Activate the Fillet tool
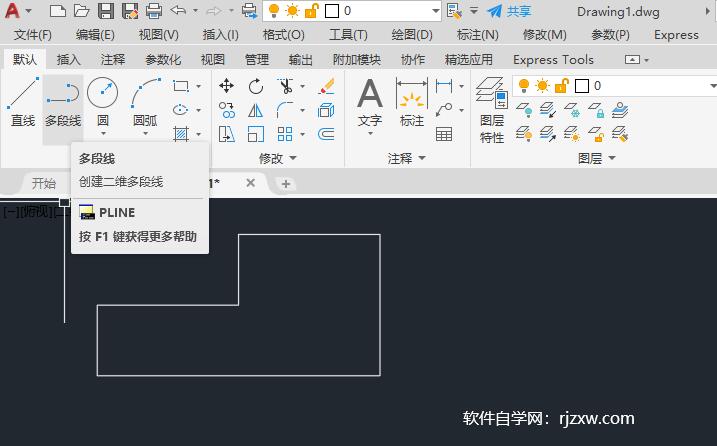 (x=285, y=110)
